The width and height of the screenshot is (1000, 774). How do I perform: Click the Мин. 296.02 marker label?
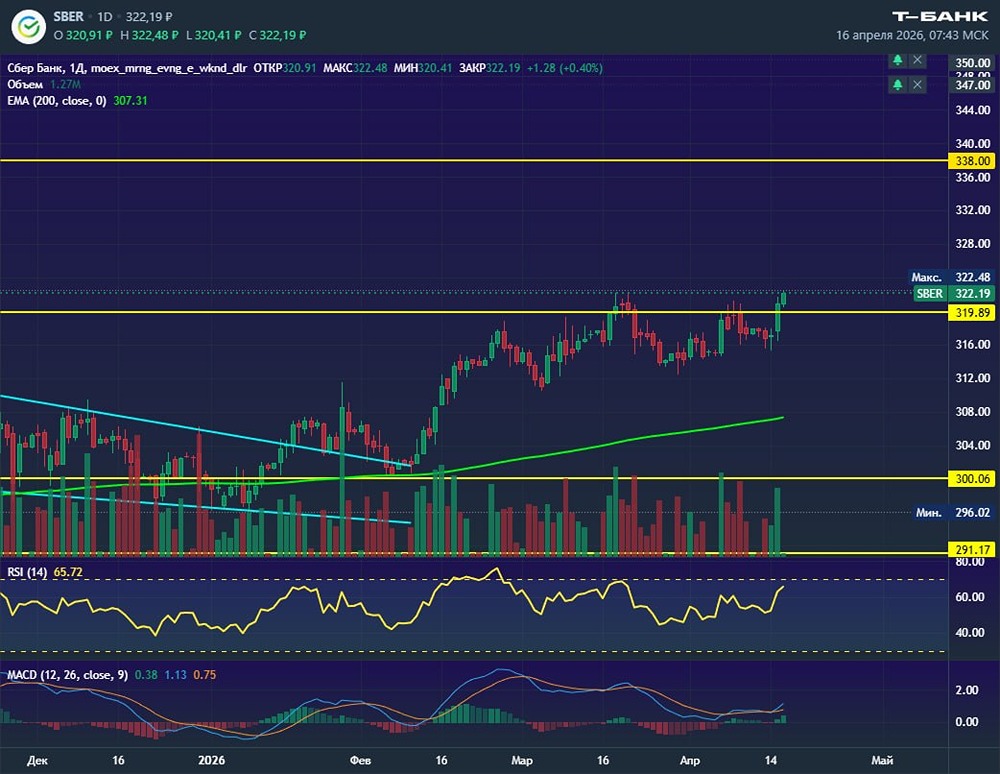[926, 512]
